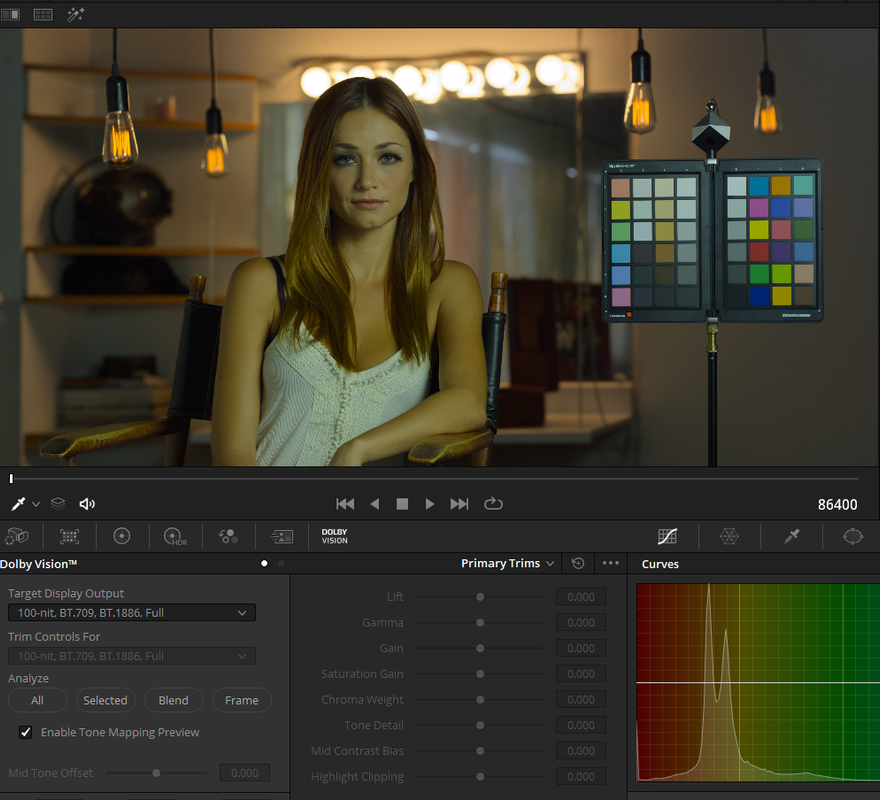This screenshot has height=800, width=880.
Task: Switch to the second Dolby Vision page dot
Action: 281,563
